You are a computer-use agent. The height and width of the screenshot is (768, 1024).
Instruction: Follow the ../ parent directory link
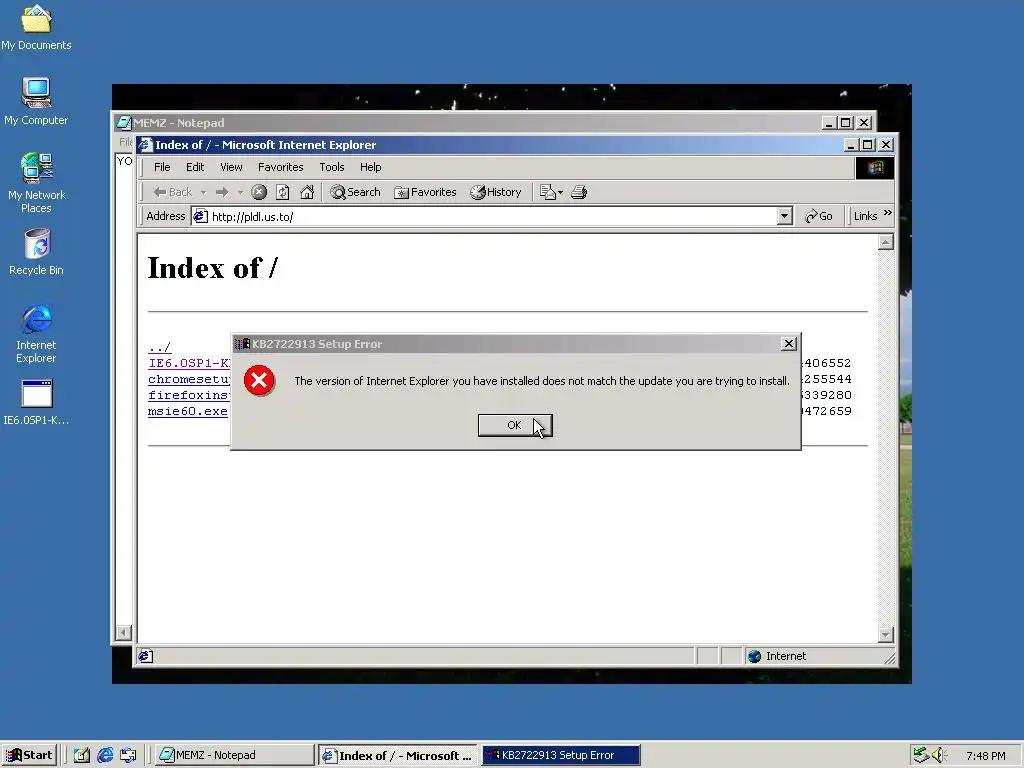click(x=159, y=347)
